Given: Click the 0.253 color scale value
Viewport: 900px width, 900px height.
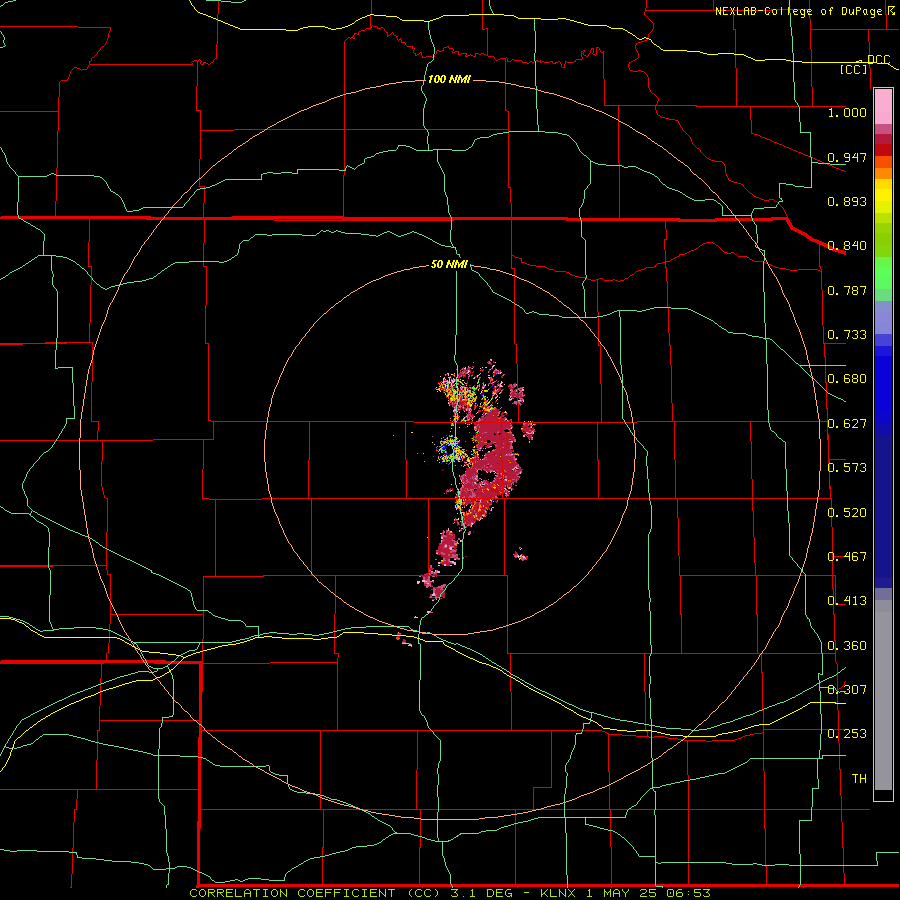Looking at the screenshot, I should [847, 734].
